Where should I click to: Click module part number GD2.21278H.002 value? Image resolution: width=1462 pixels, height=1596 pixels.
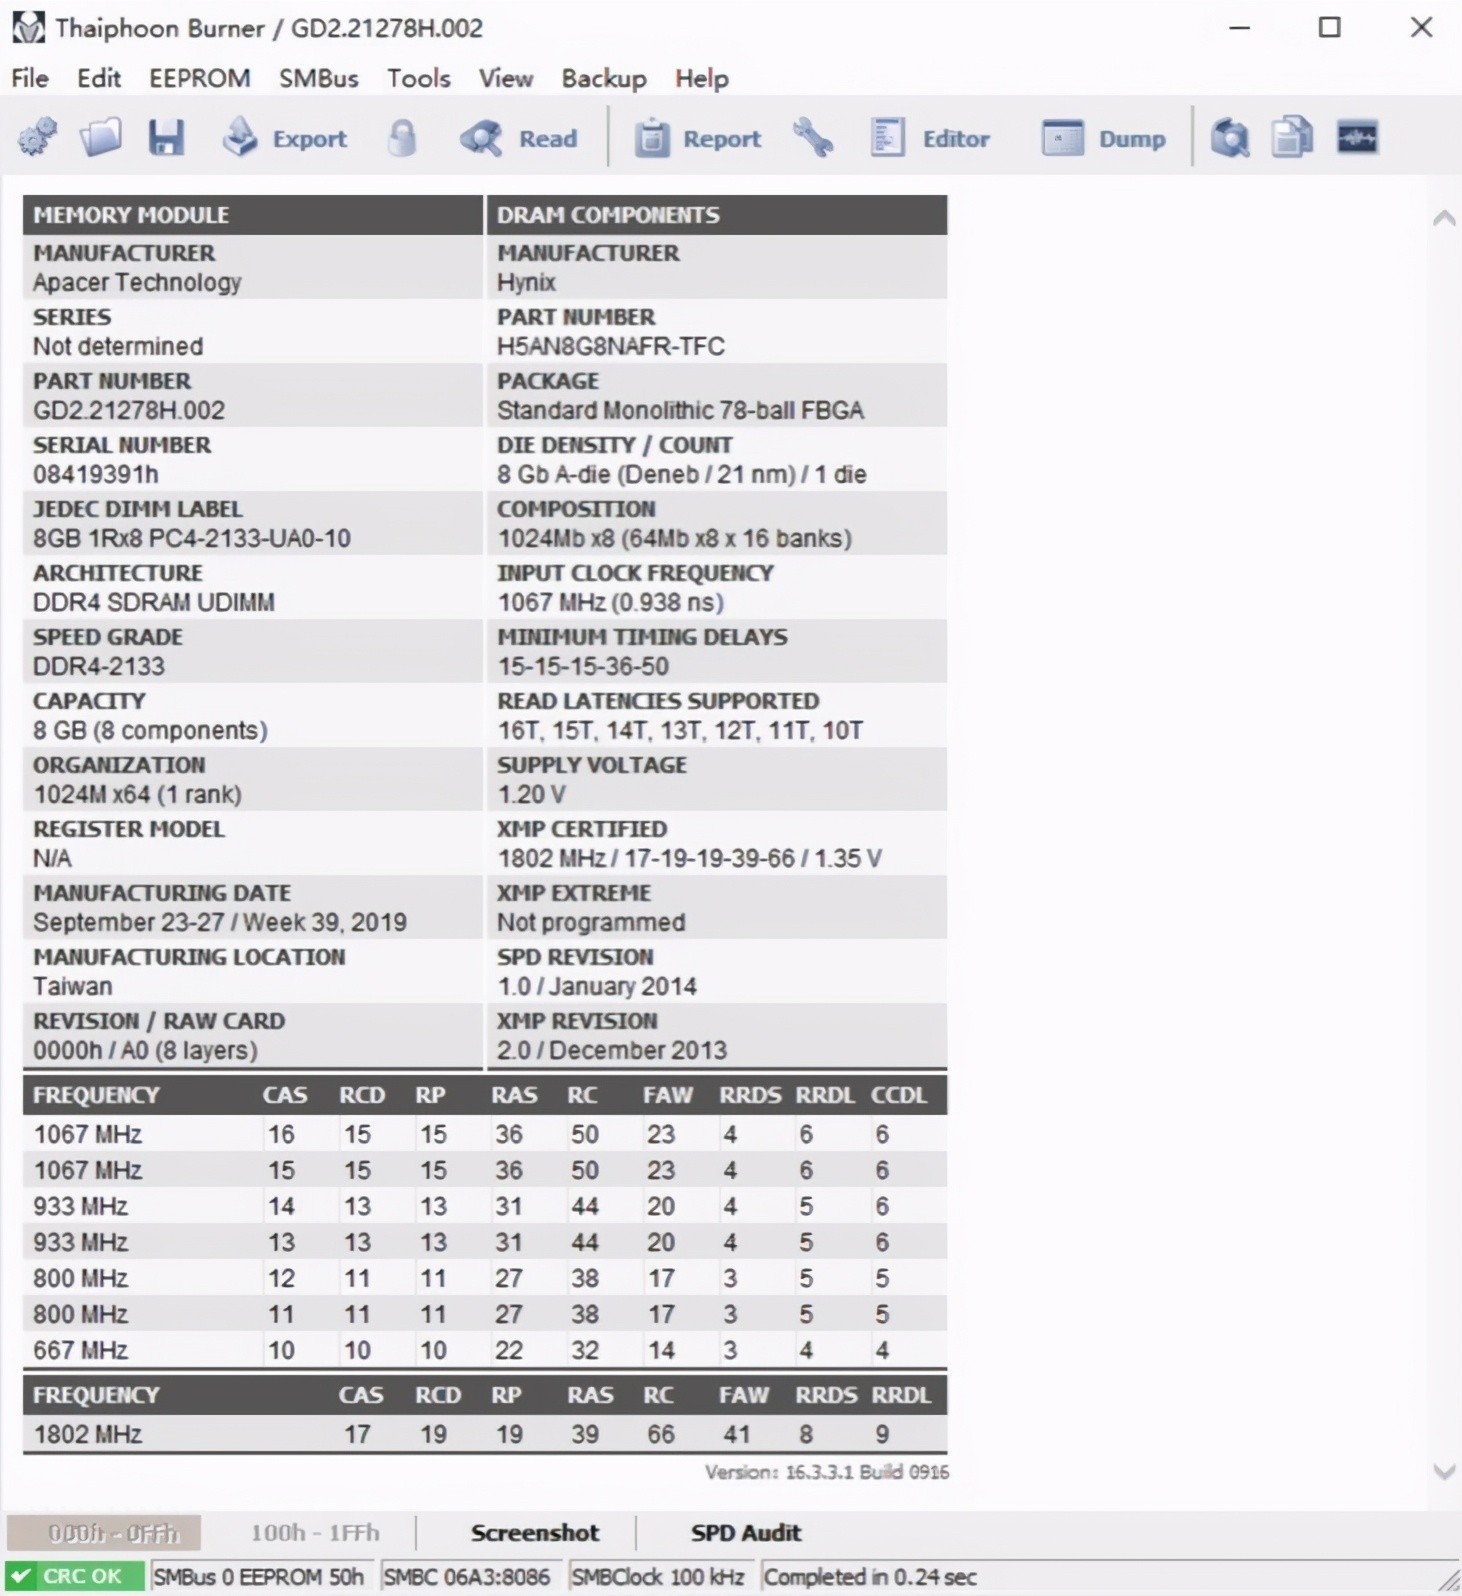coord(129,410)
